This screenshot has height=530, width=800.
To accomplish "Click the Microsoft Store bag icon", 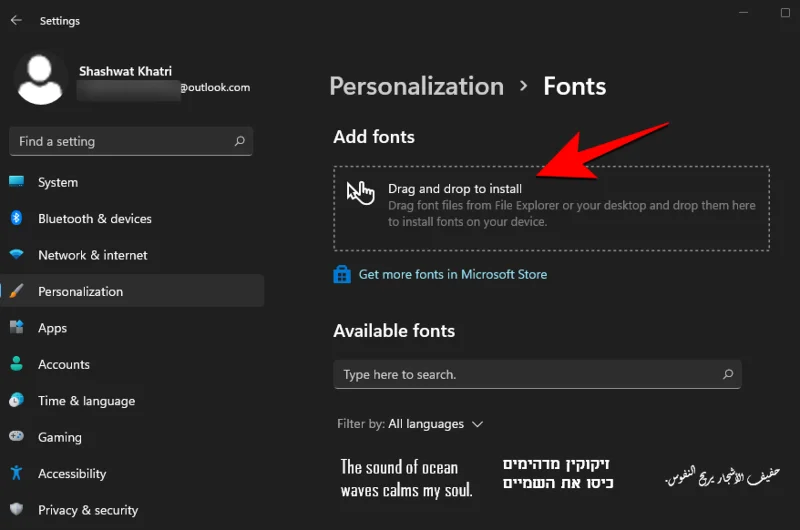I will pos(342,274).
